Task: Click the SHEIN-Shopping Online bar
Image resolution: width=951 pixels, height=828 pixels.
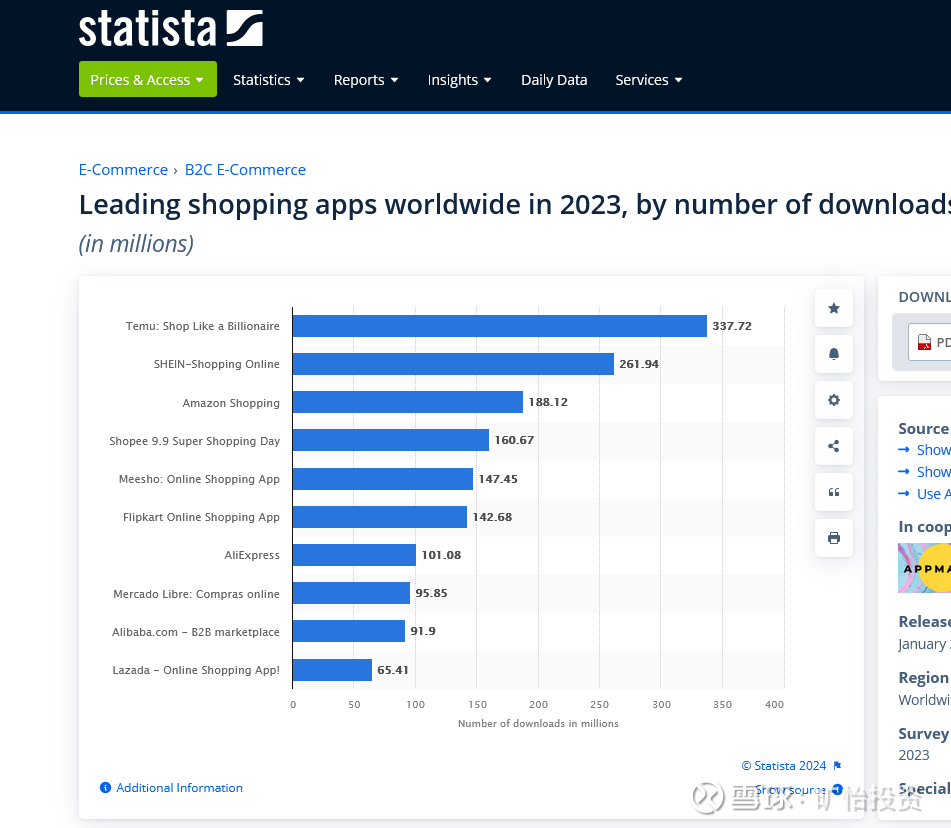Action: [x=453, y=364]
